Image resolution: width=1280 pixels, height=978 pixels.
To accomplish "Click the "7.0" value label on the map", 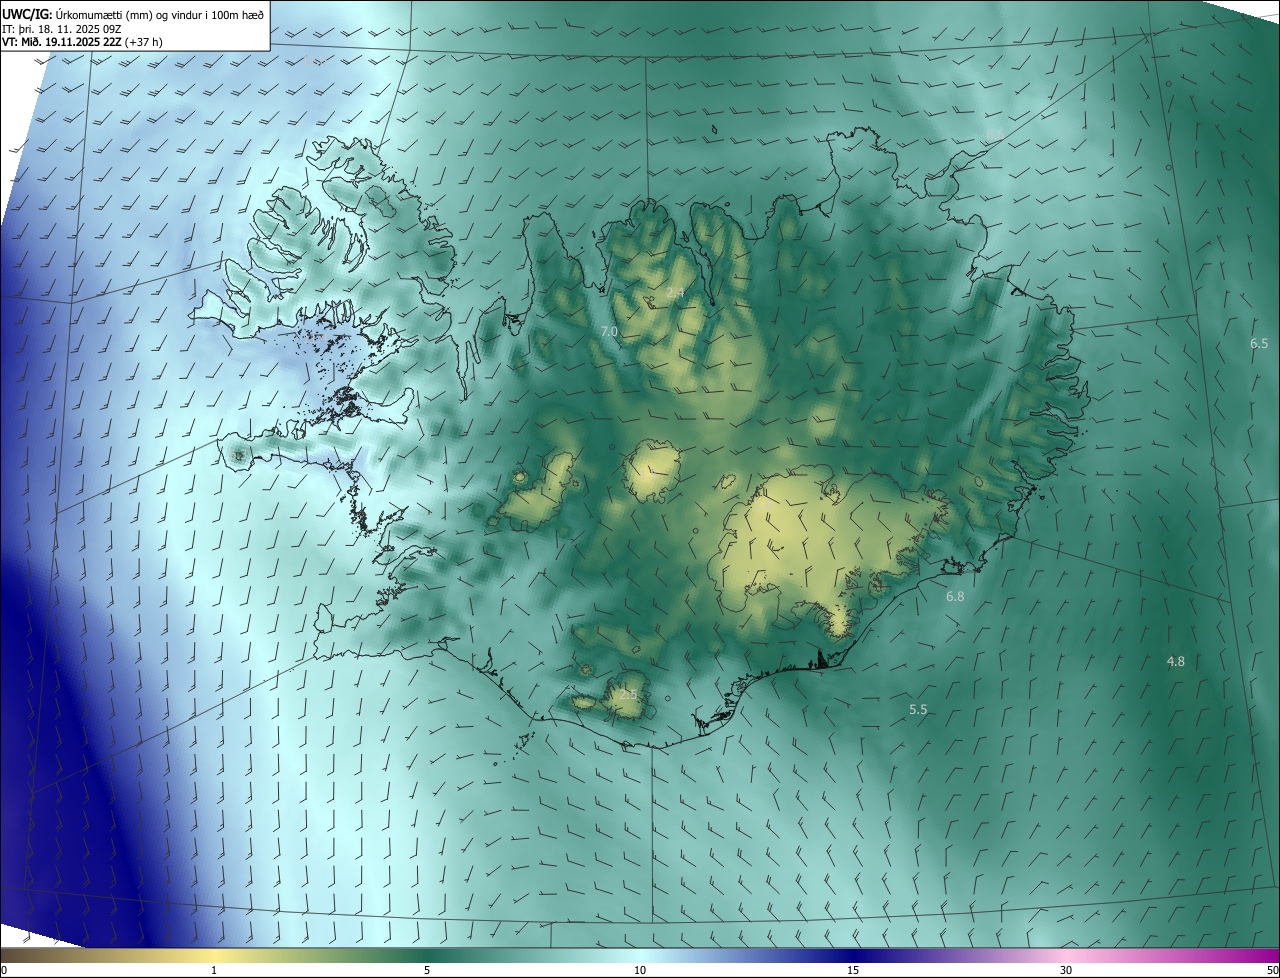I will pyautogui.click(x=610, y=331).
